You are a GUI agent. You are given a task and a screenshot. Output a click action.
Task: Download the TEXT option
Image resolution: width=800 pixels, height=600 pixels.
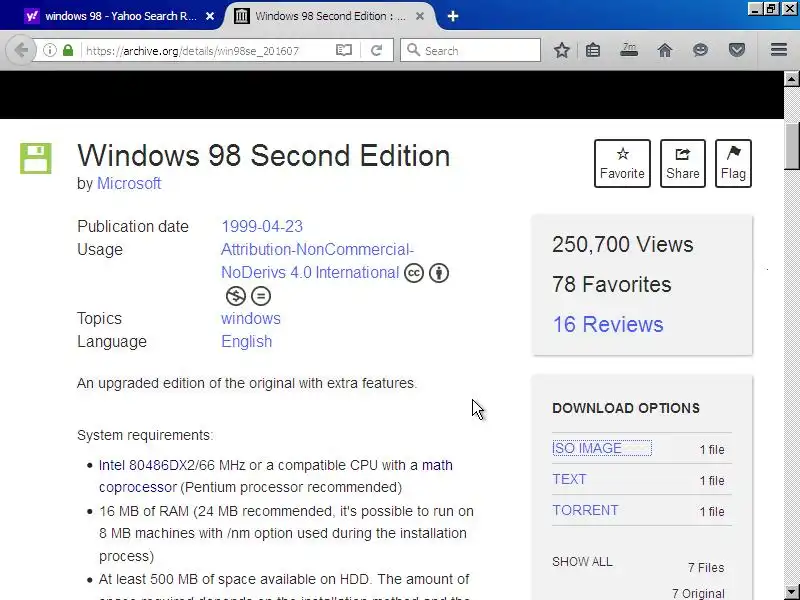tap(569, 479)
